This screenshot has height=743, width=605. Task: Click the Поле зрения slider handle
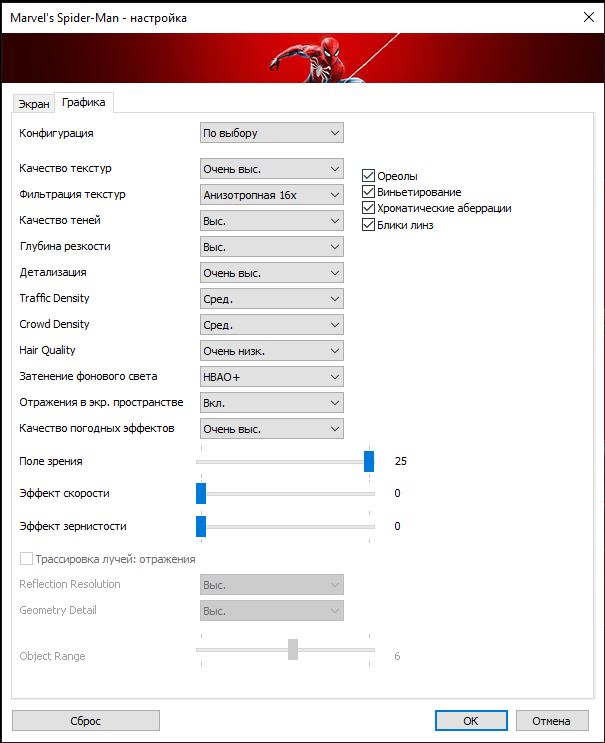[x=369, y=461]
